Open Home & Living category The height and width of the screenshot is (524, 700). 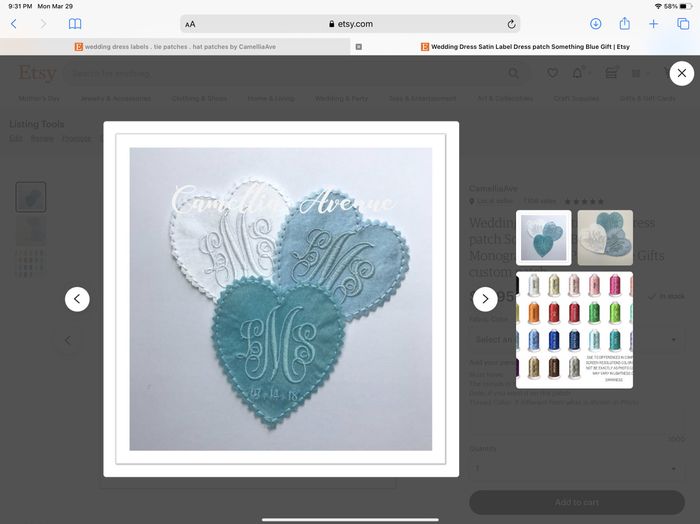click(x=271, y=98)
